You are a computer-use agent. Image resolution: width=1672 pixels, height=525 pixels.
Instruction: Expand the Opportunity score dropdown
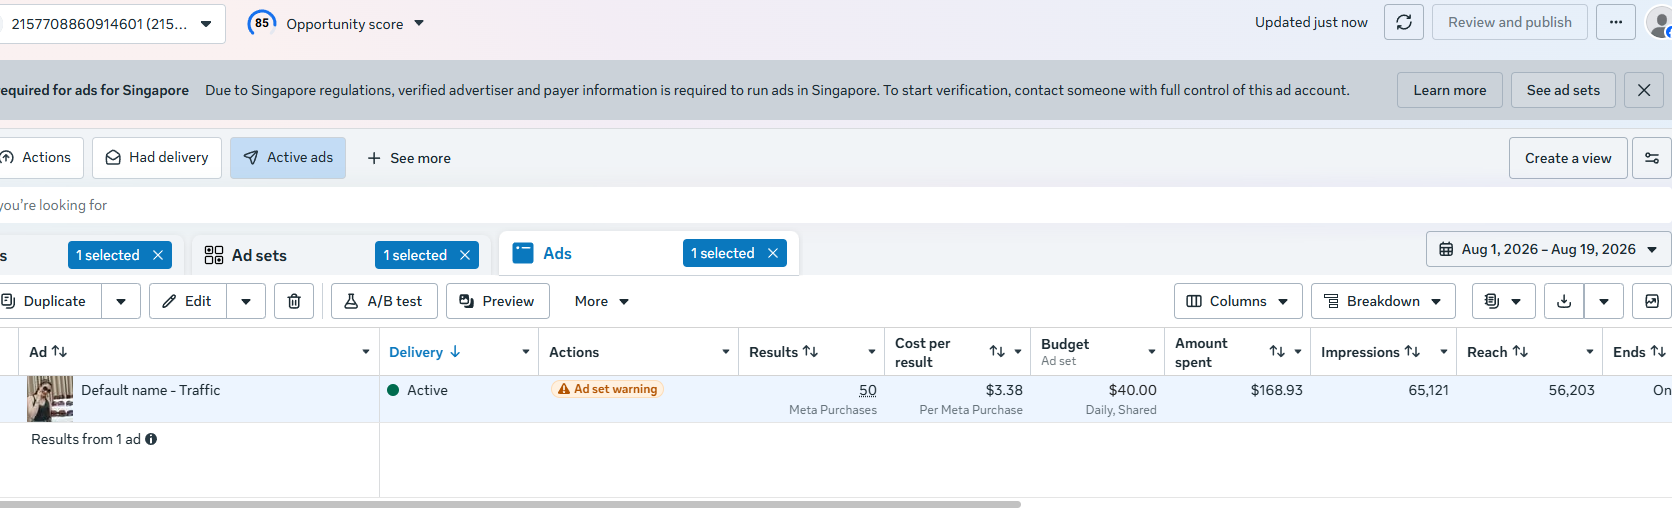click(419, 23)
